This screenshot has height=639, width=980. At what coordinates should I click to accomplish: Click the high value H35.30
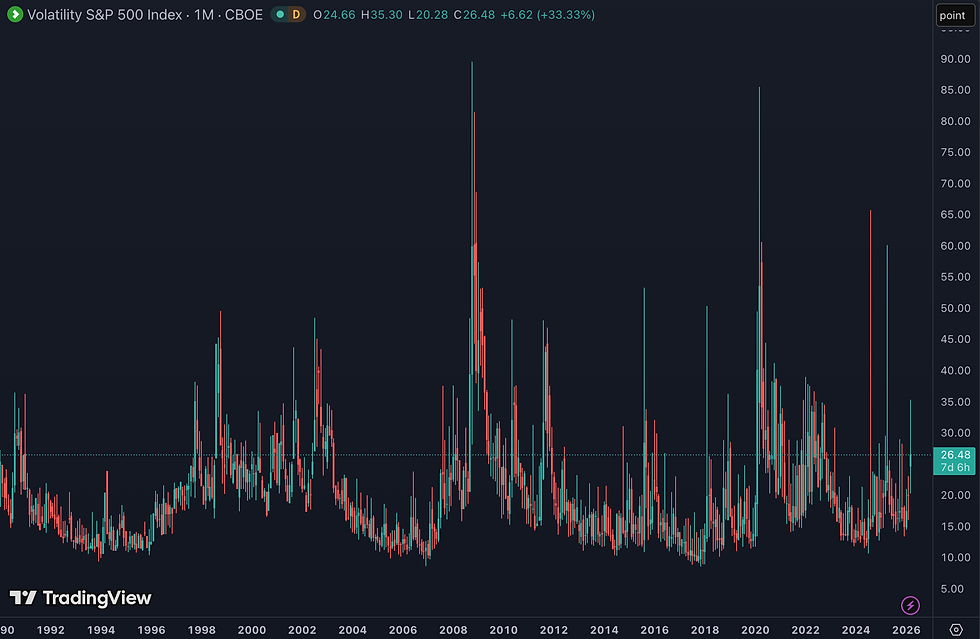[x=381, y=14]
